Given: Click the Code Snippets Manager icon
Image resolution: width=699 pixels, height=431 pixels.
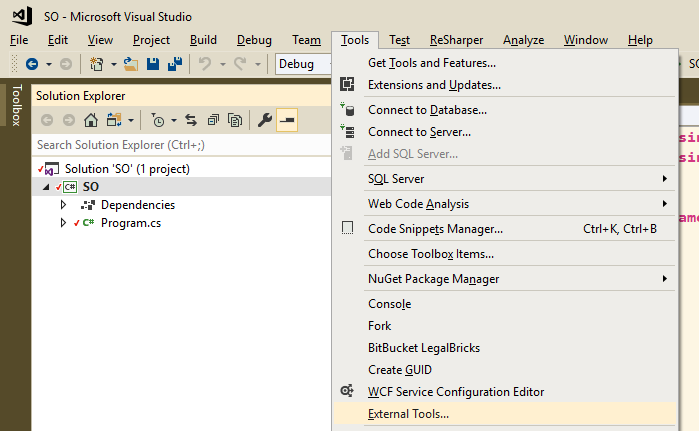Looking at the screenshot, I should 347,228.
